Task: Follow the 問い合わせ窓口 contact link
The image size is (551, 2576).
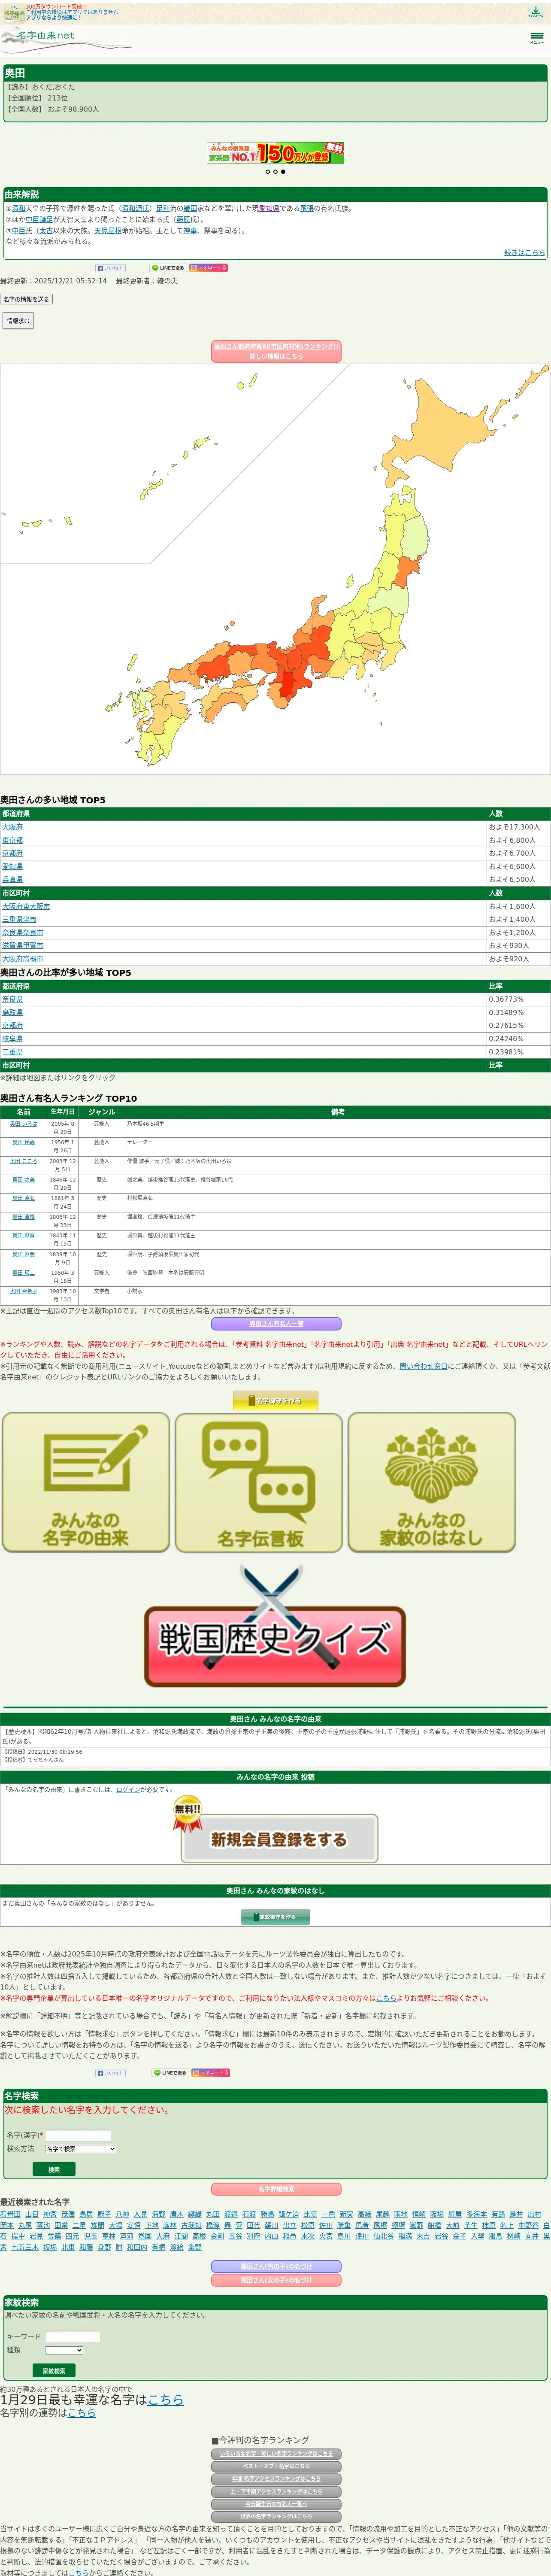Action: click(424, 1366)
